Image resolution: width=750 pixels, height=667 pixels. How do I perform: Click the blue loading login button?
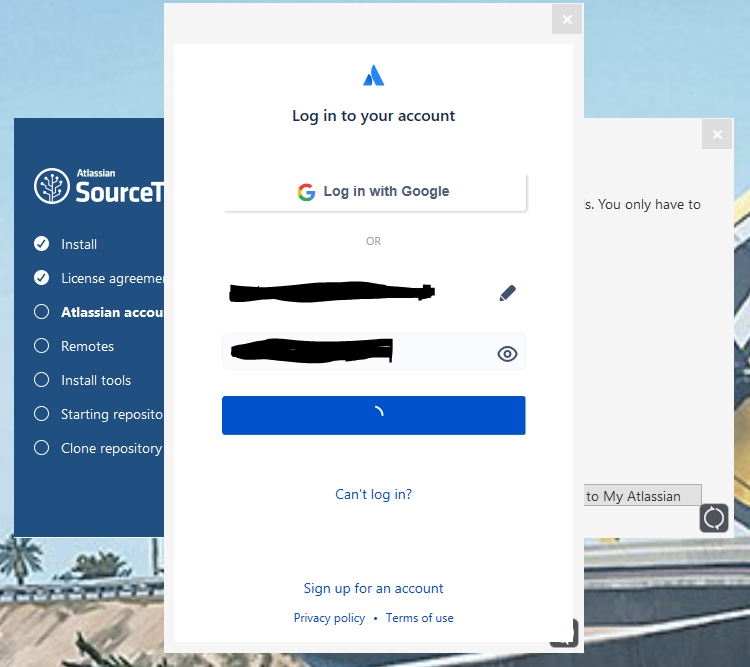[x=374, y=415]
